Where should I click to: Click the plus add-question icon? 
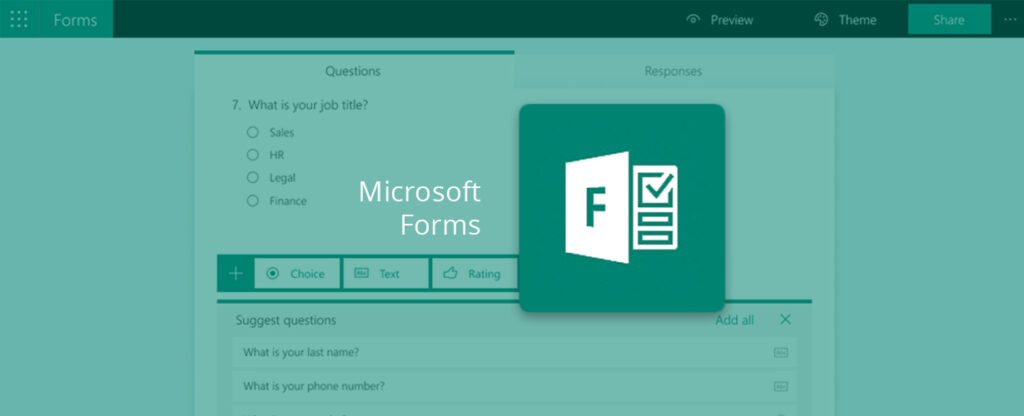tap(235, 273)
